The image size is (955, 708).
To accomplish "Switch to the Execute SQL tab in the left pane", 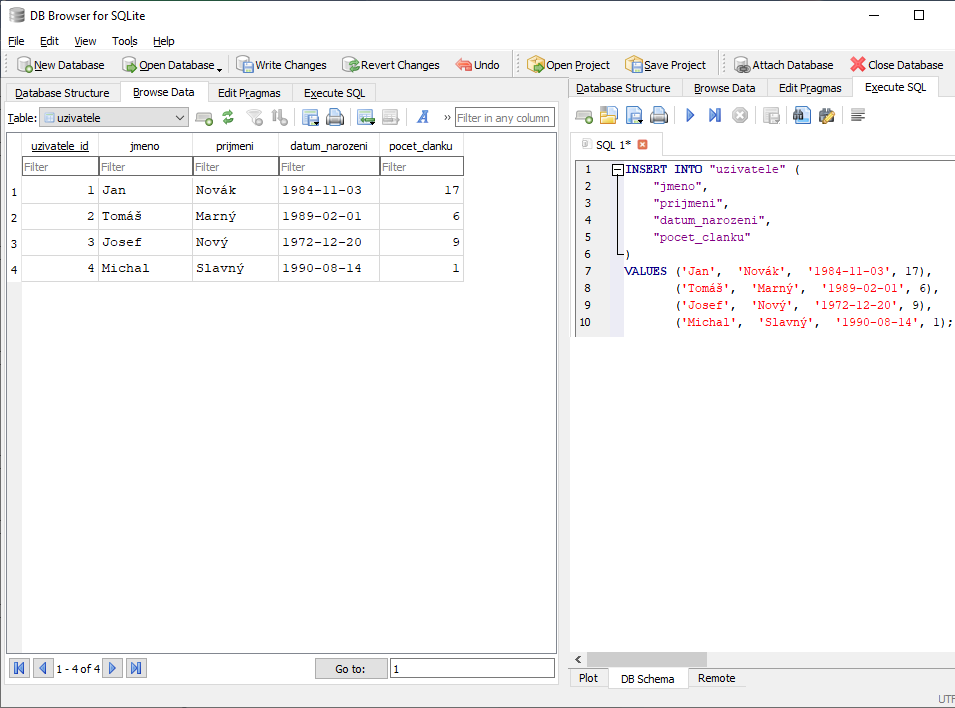I will click(x=334, y=93).
